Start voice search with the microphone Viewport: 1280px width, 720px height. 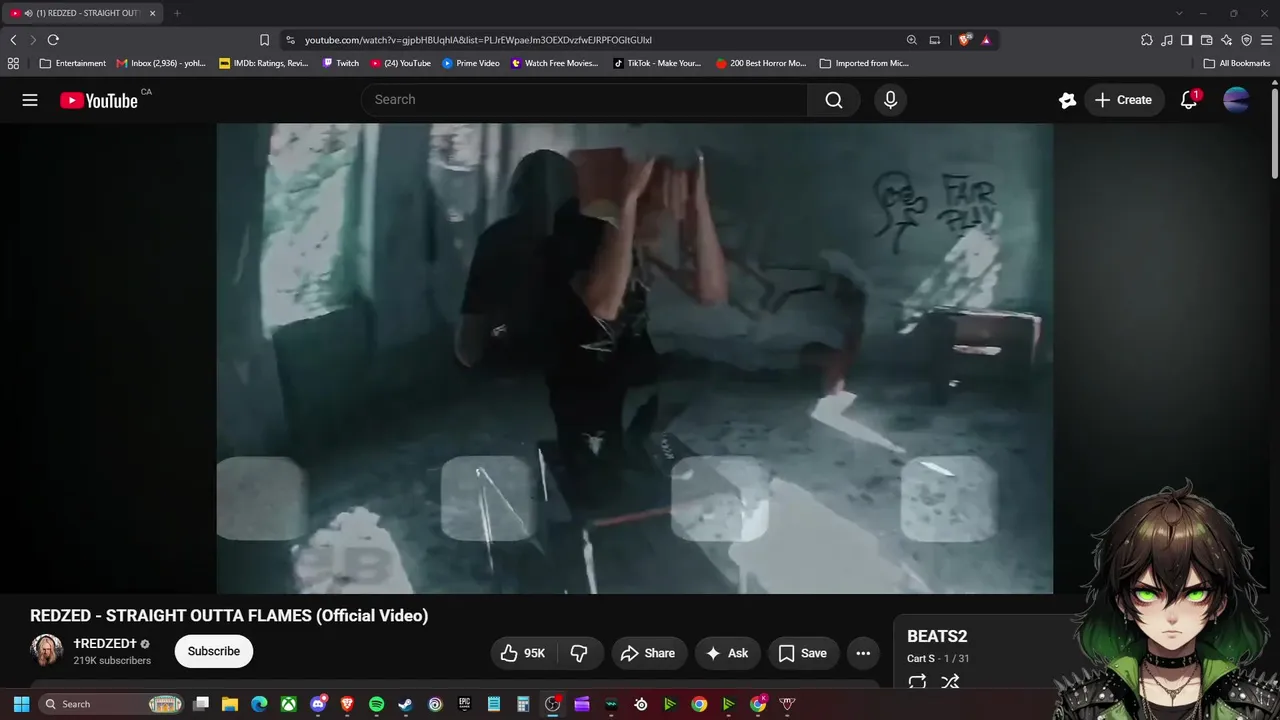[890, 100]
